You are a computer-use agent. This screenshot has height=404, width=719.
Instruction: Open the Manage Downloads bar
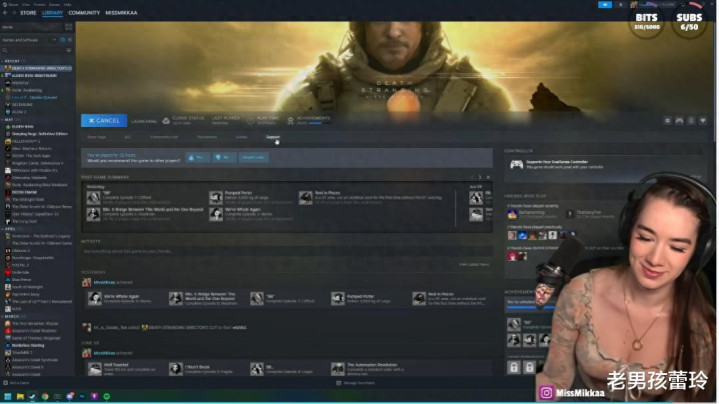click(356, 383)
